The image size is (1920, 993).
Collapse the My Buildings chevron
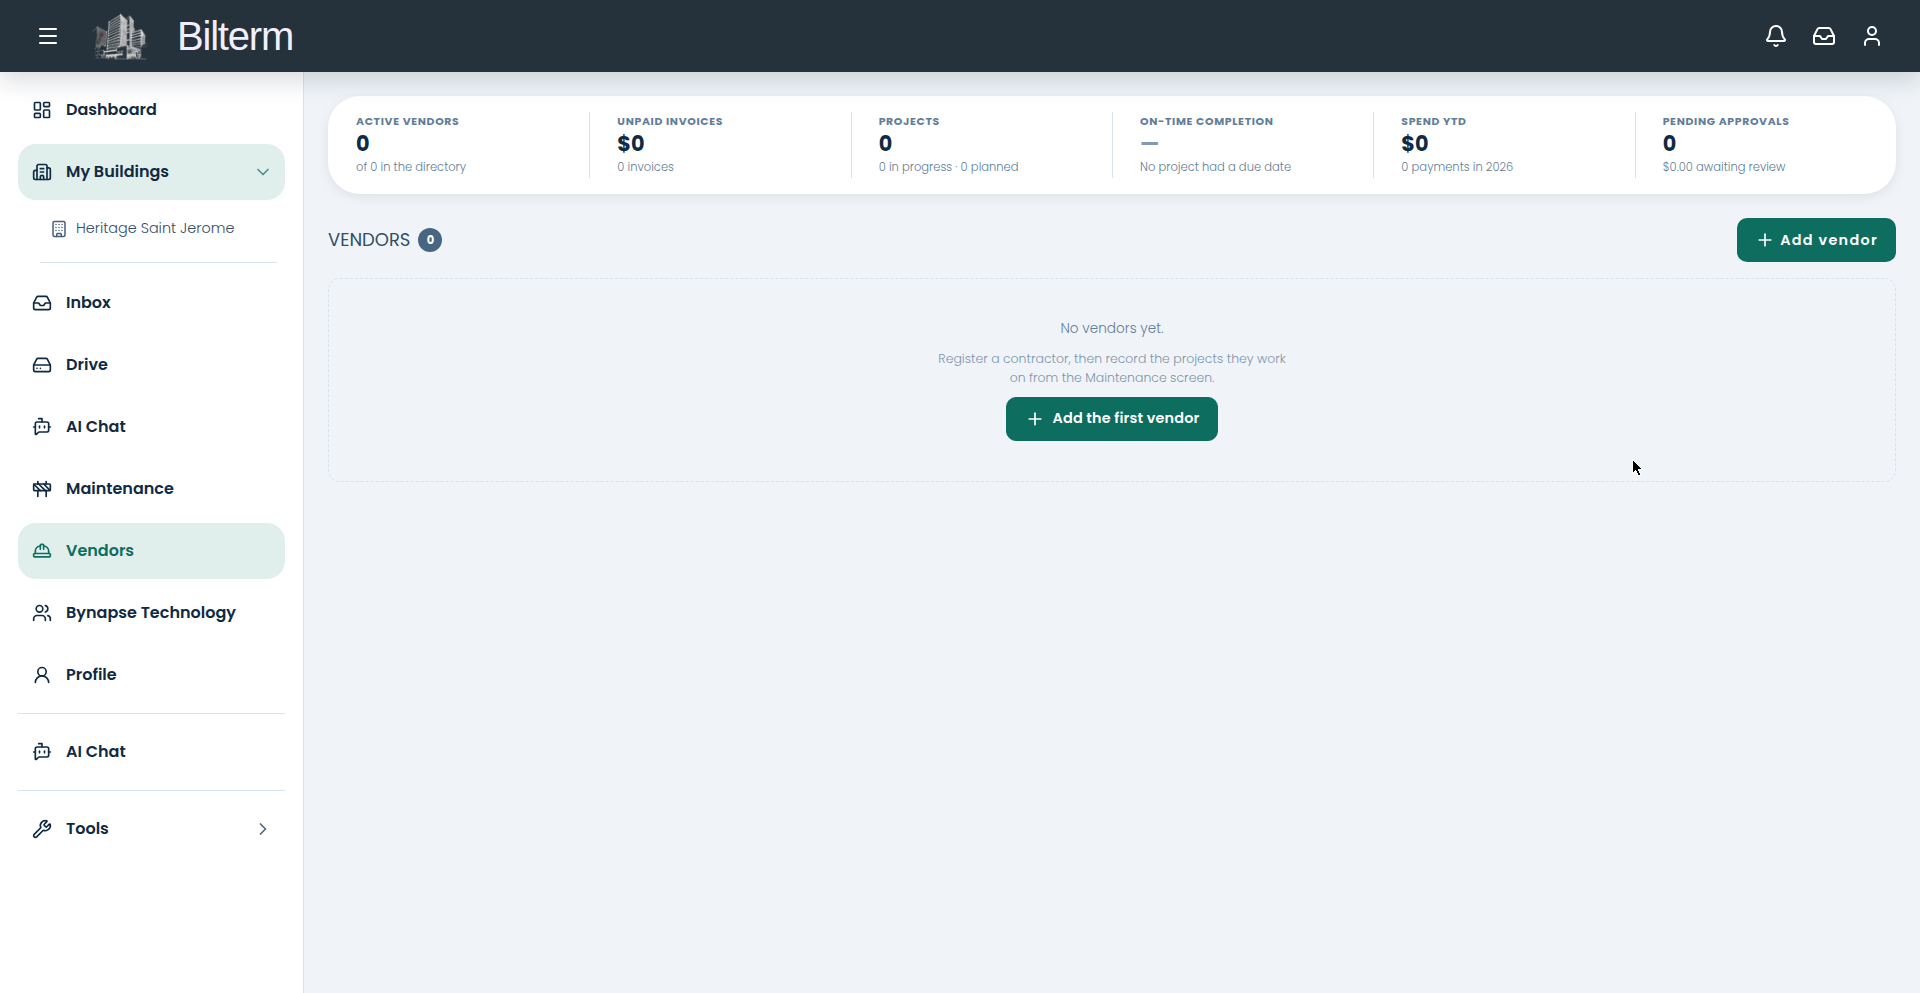tap(263, 172)
